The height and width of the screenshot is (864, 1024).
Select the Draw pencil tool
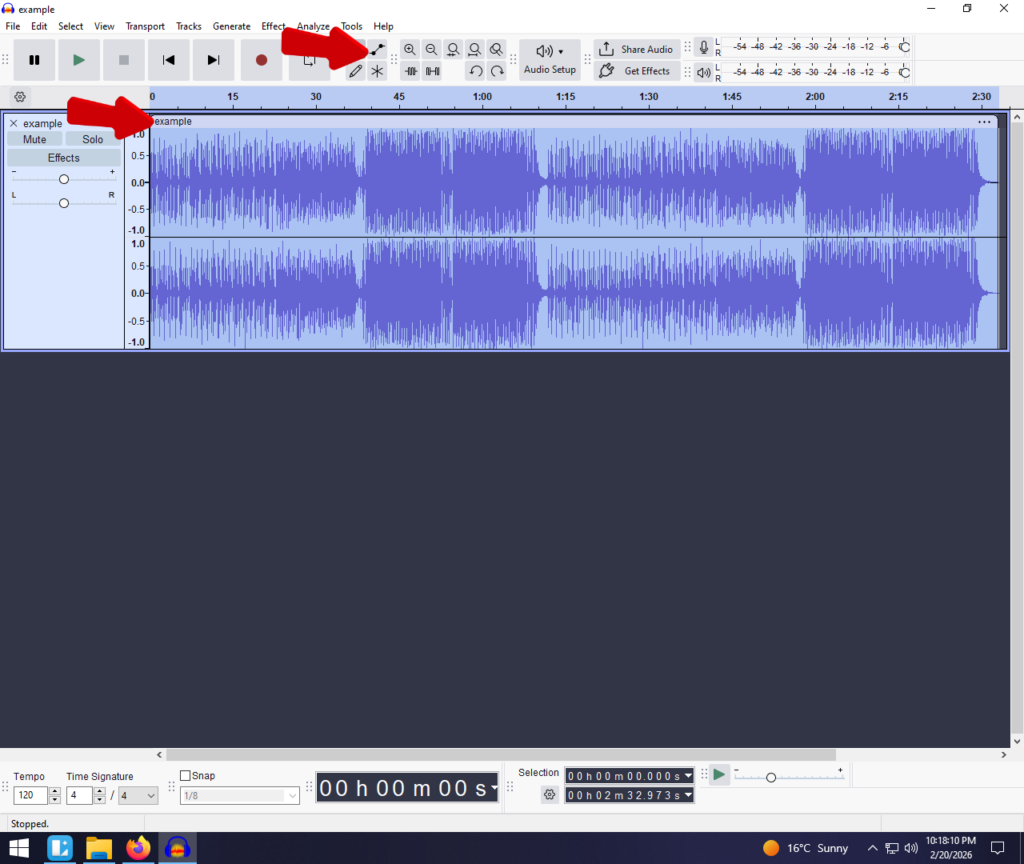click(x=355, y=71)
